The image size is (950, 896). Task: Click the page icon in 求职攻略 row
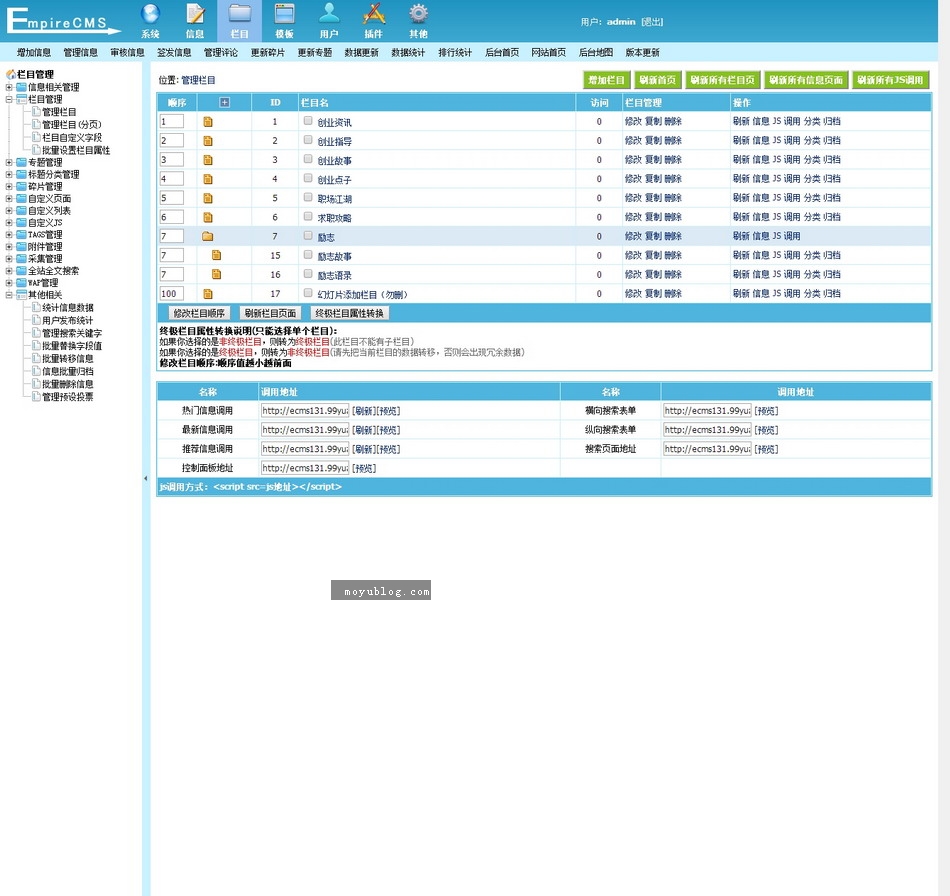pyautogui.click(x=208, y=217)
